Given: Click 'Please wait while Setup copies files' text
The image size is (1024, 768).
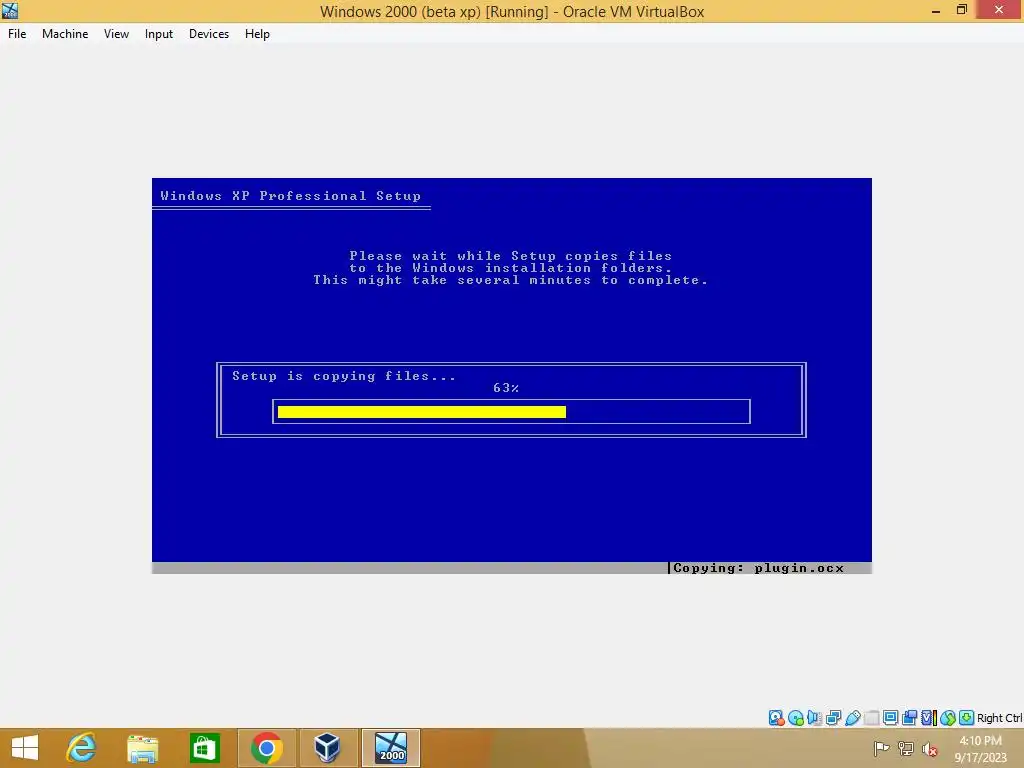Looking at the screenshot, I should [511, 256].
